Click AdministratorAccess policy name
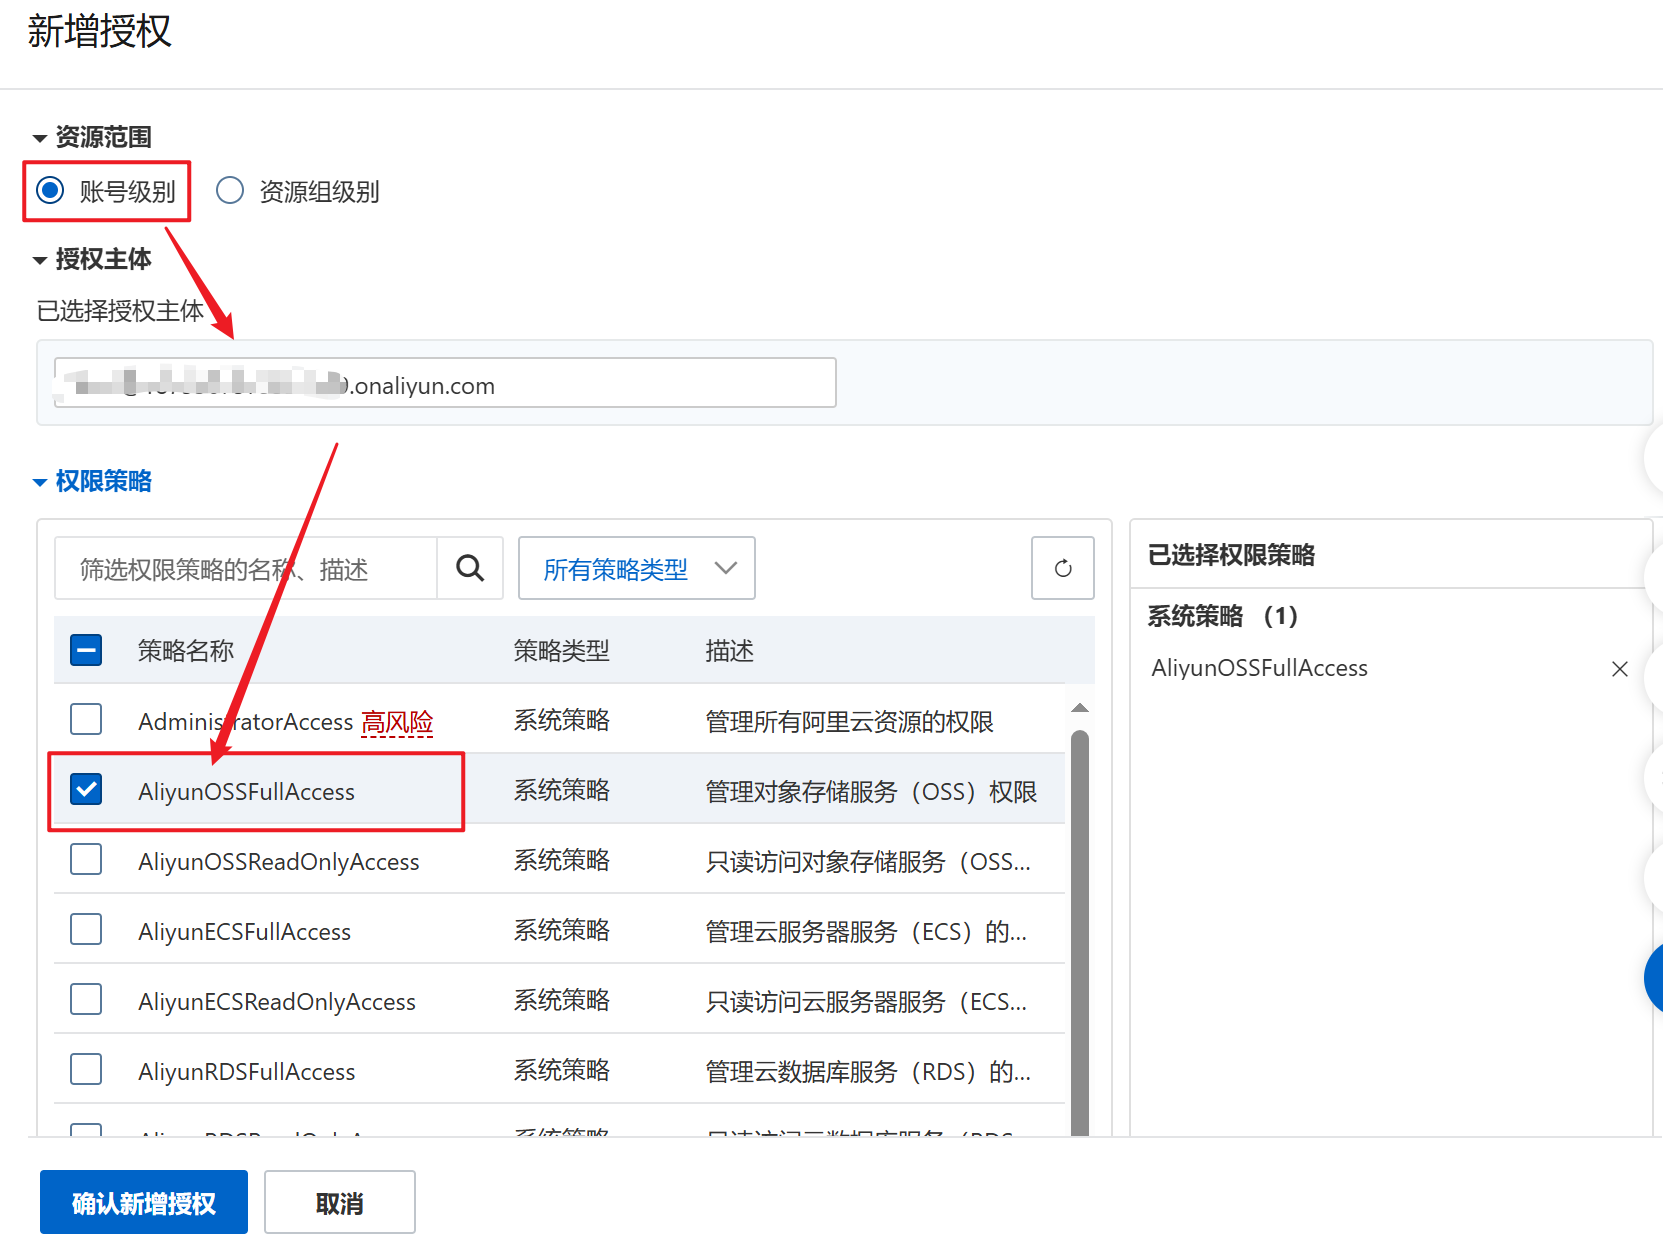The height and width of the screenshot is (1257, 1663). click(x=246, y=722)
